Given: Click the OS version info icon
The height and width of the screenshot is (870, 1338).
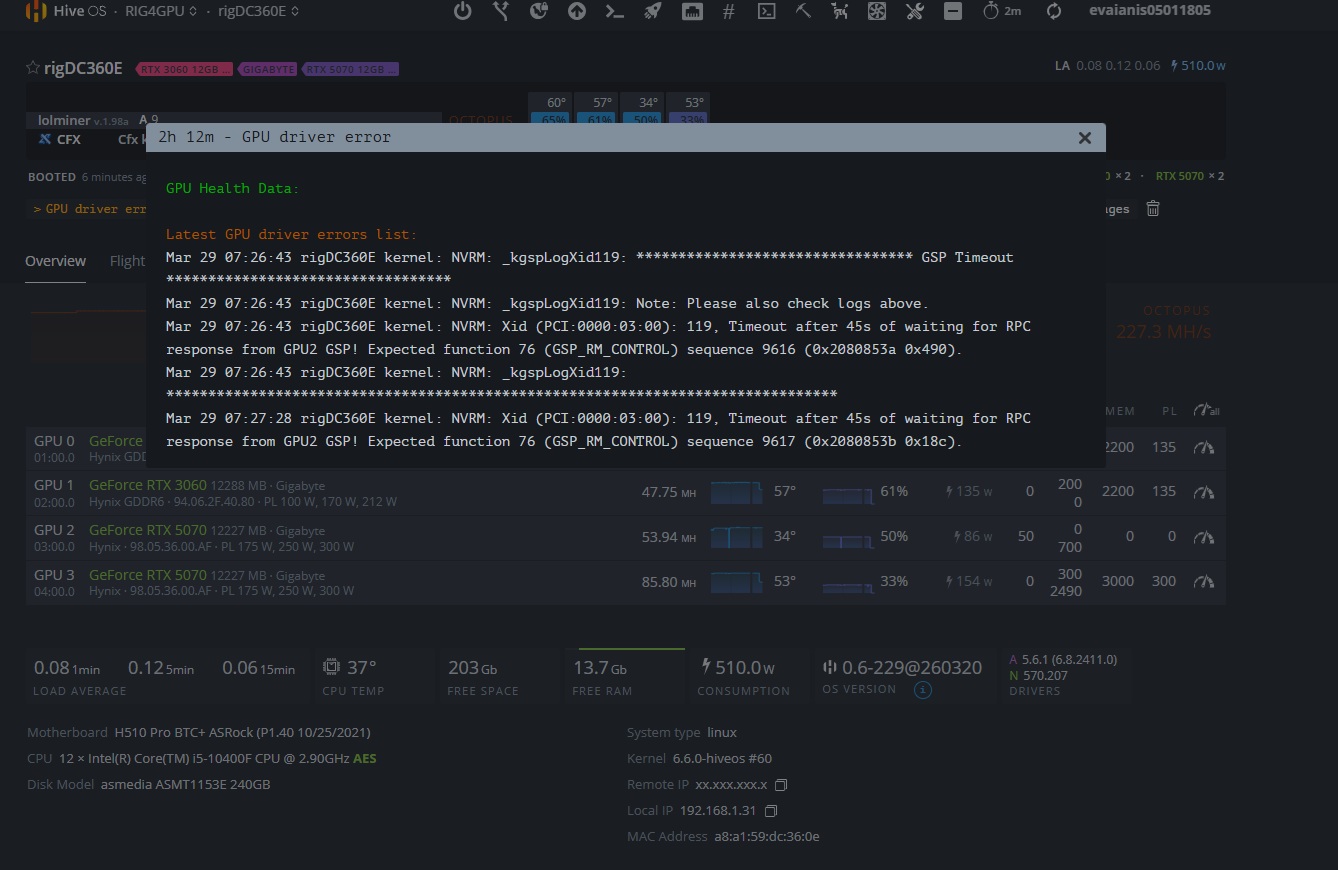Looking at the screenshot, I should pos(923,690).
